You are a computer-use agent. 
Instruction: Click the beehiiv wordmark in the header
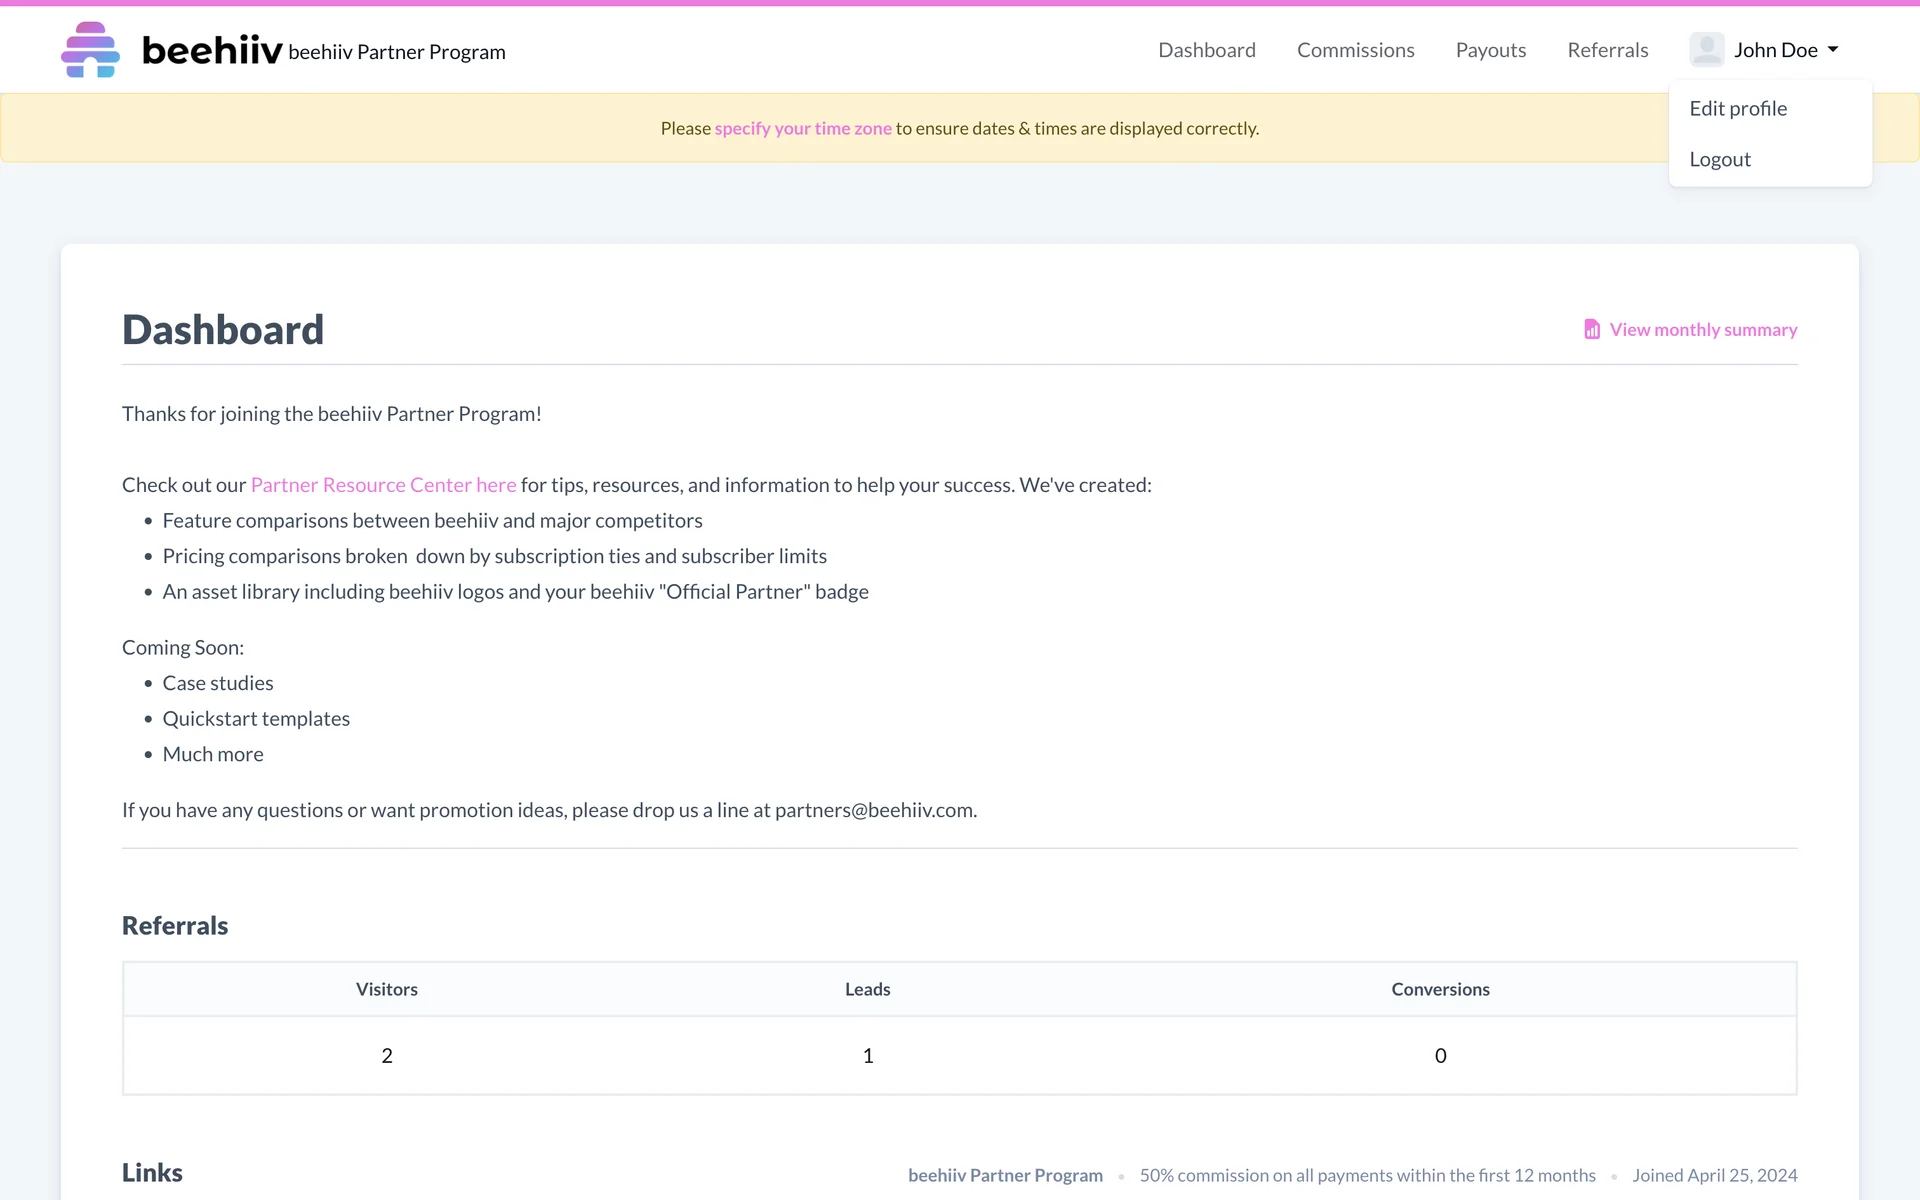point(212,50)
